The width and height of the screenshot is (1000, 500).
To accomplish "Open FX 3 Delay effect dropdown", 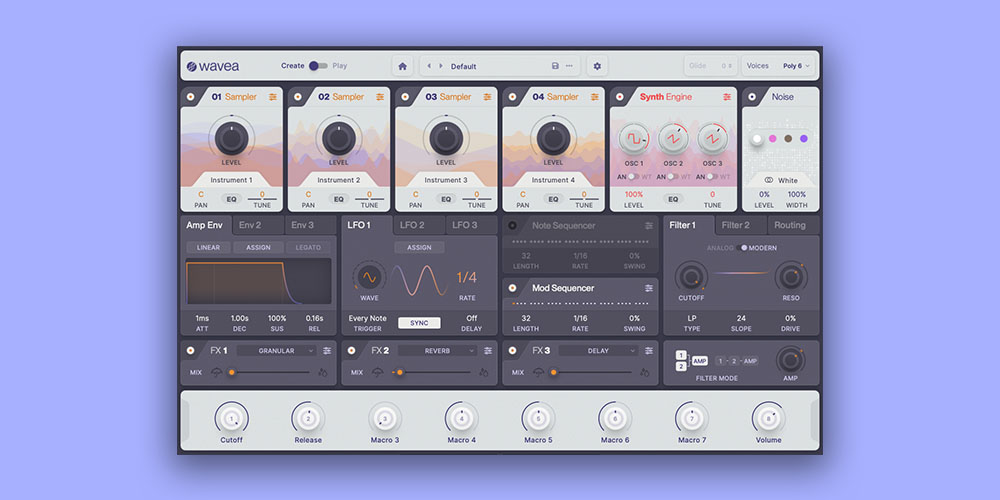I will tap(598, 351).
